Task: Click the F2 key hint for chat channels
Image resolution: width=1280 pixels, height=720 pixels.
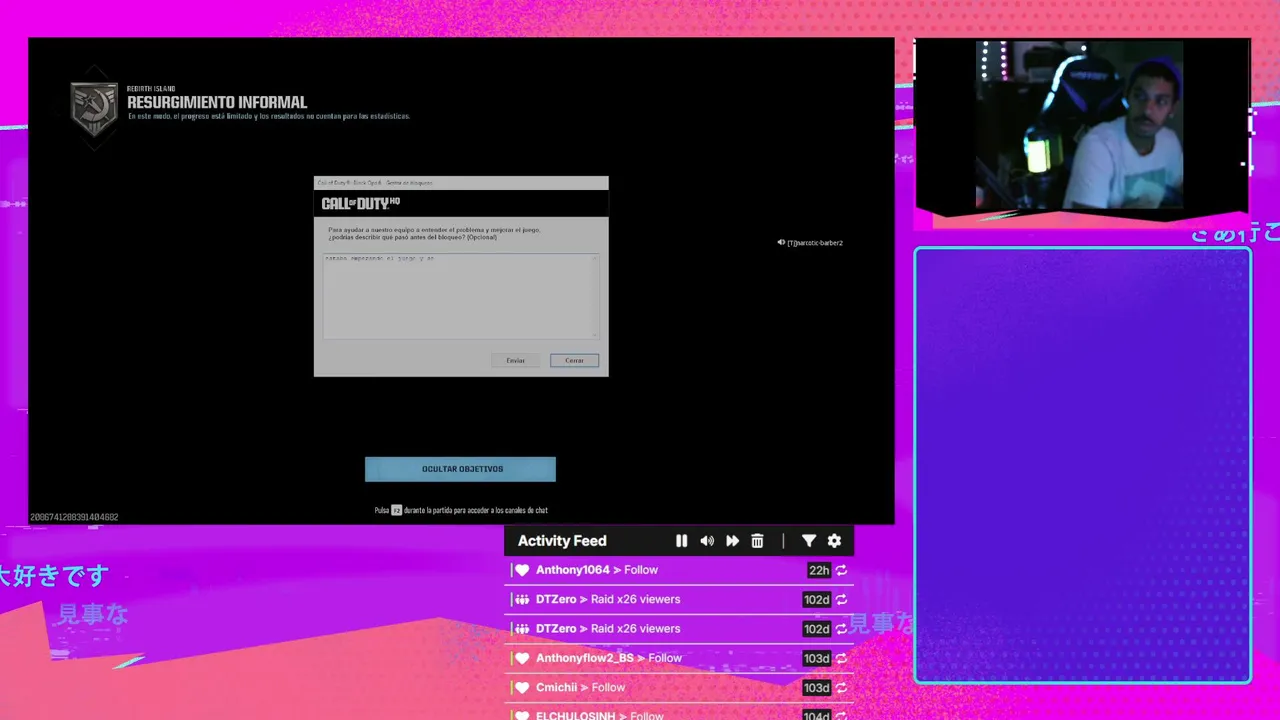Action: [x=396, y=510]
